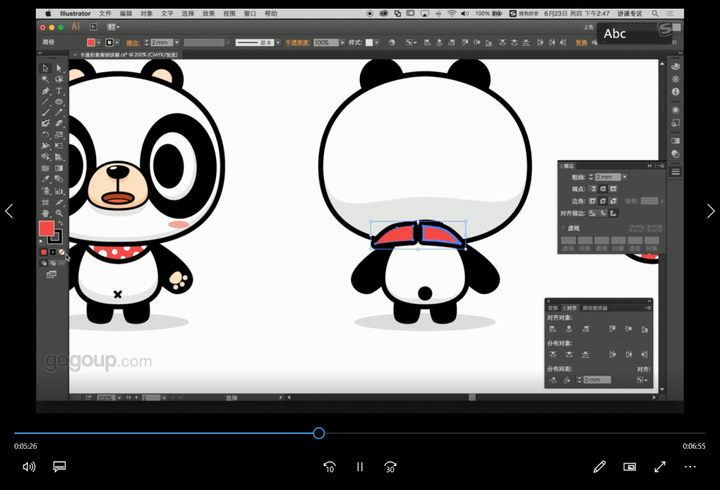720x490 pixels.
Task: Click horizontal align center in Align panel
Action: [x=569, y=329]
